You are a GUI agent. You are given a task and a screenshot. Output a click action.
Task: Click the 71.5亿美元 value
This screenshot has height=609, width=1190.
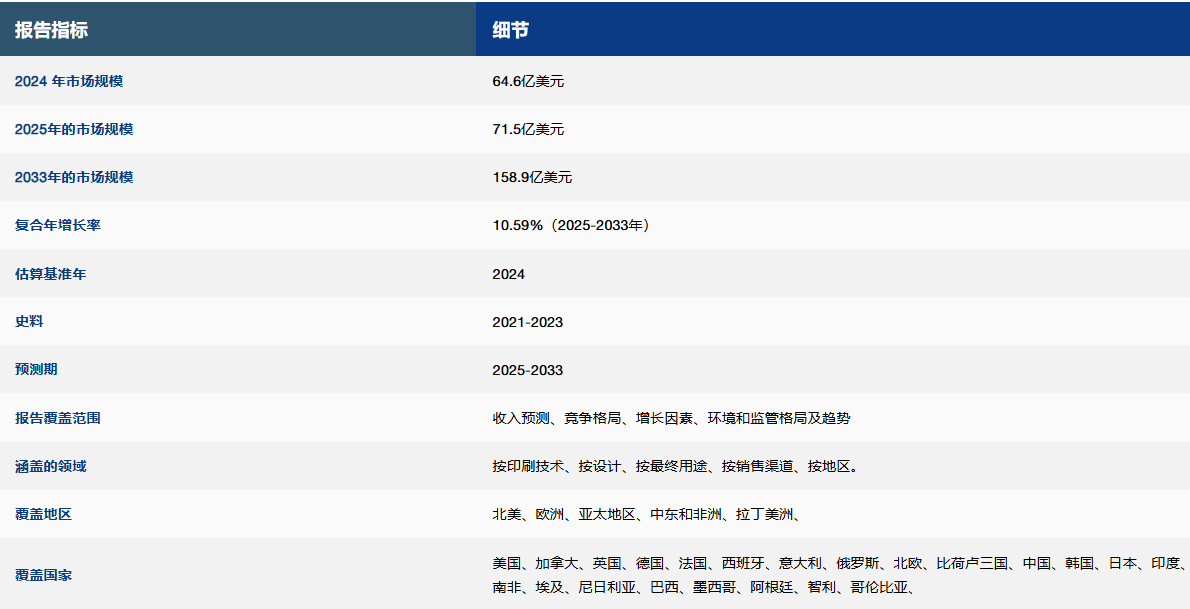pyautogui.click(x=528, y=129)
